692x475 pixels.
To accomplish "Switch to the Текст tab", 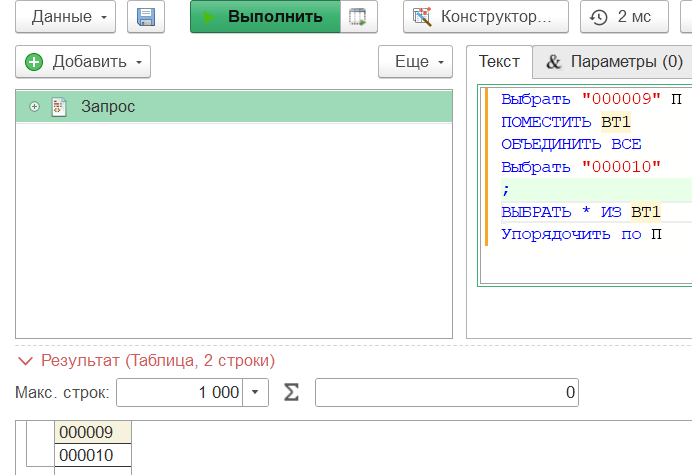I will (499, 62).
